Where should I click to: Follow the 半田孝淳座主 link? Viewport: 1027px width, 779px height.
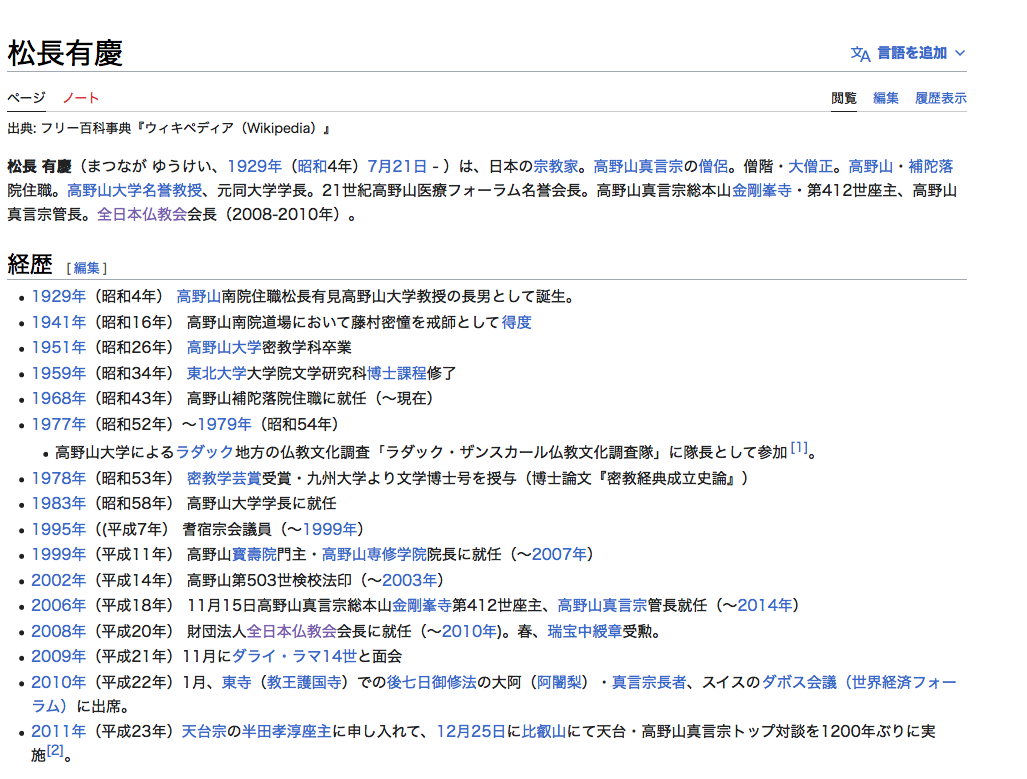(287, 731)
